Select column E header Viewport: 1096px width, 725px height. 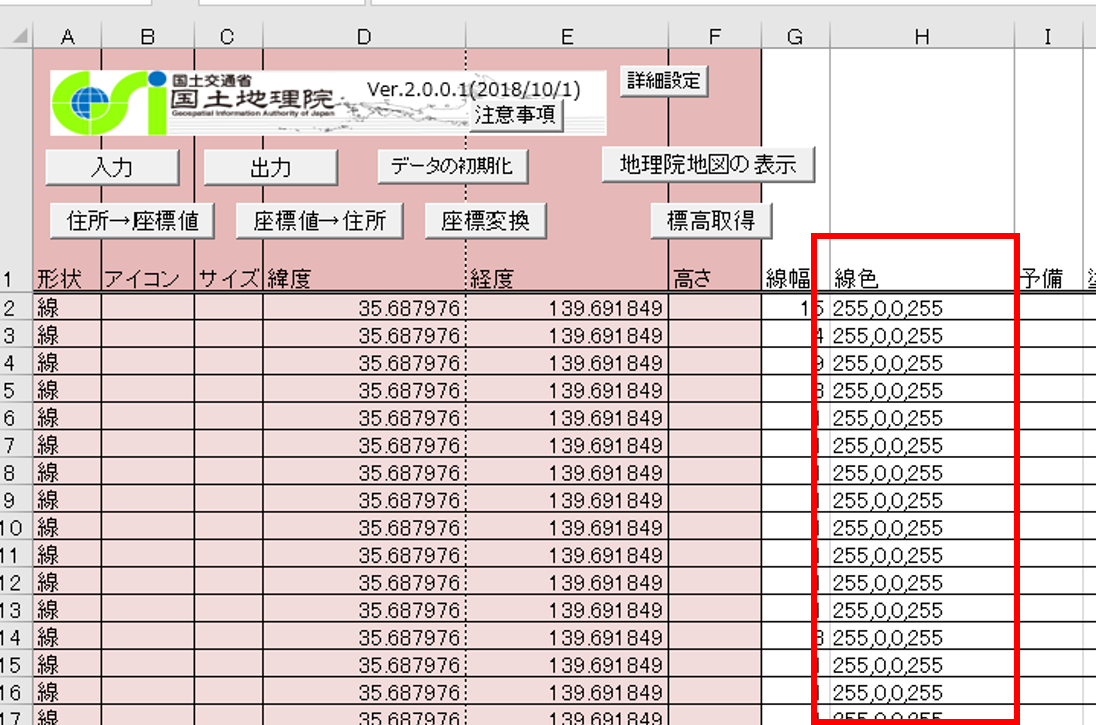point(567,36)
